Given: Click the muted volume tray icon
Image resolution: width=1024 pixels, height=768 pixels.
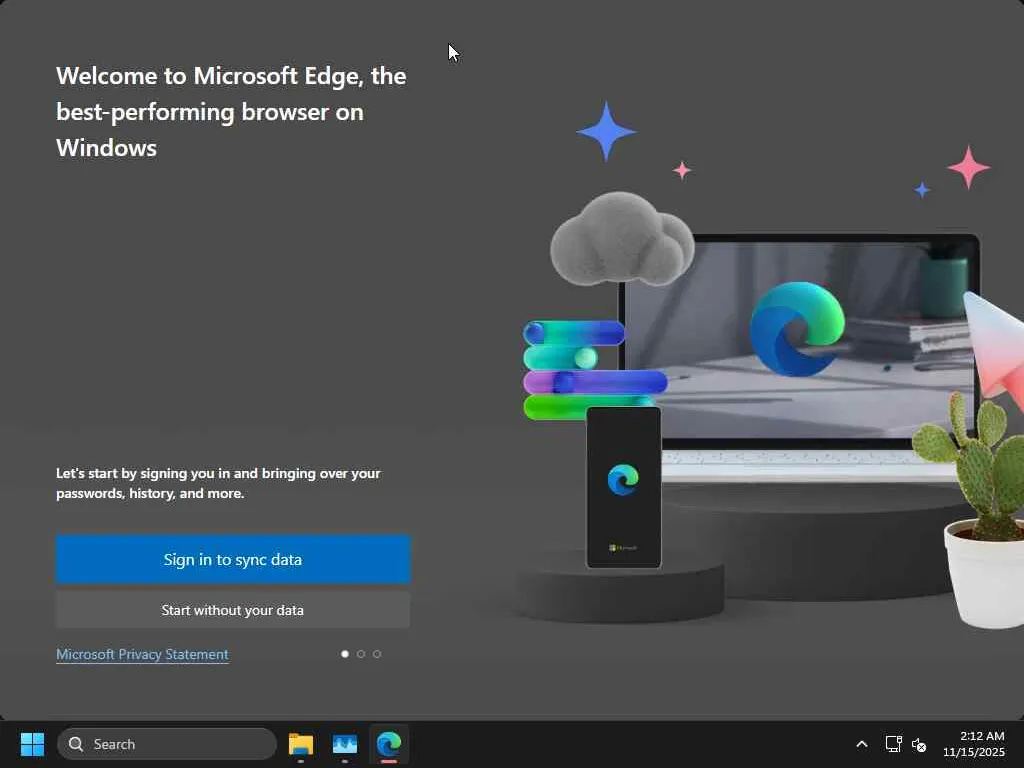Looking at the screenshot, I should coord(919,744).
